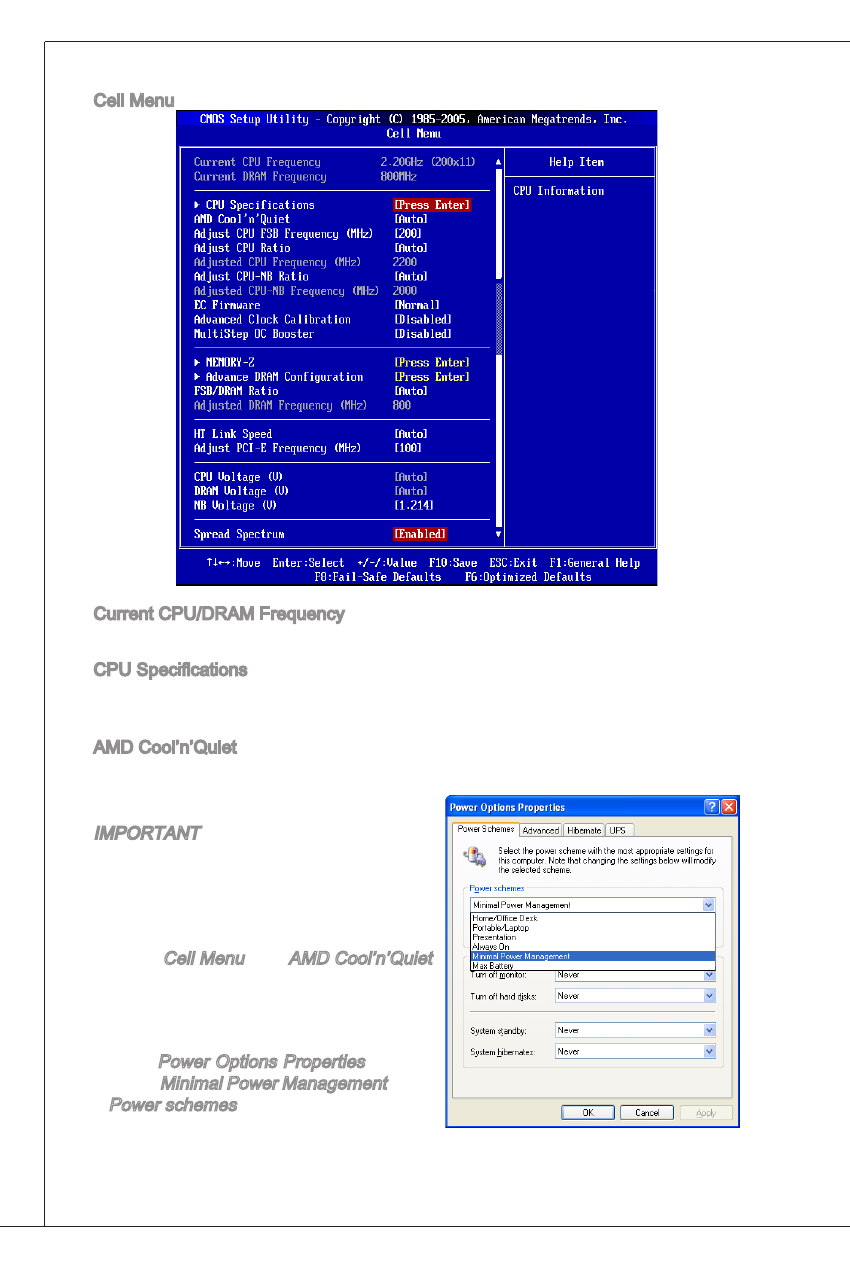850x1276 pixels.
Task: Click the Help Item panel heading
Action: pos(577,162)
